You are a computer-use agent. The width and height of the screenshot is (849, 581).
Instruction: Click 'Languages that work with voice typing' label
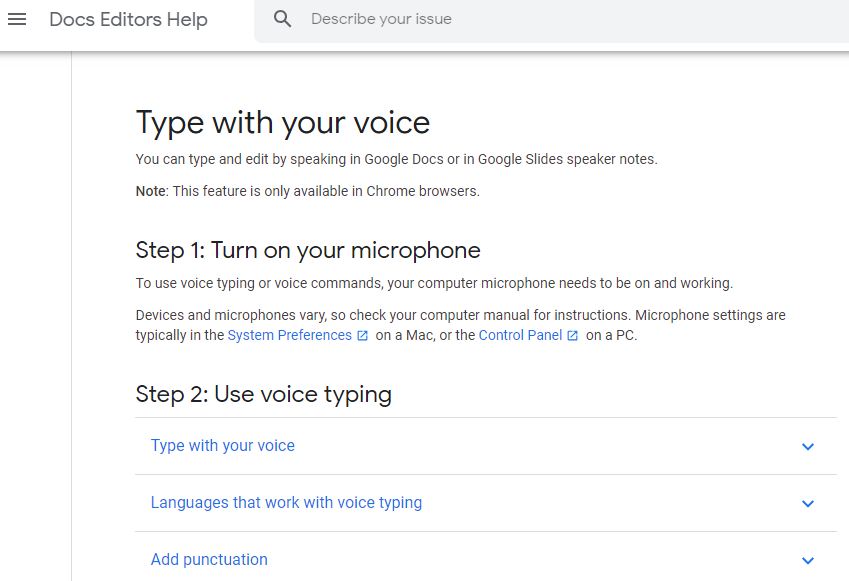[x=286, y=503]
